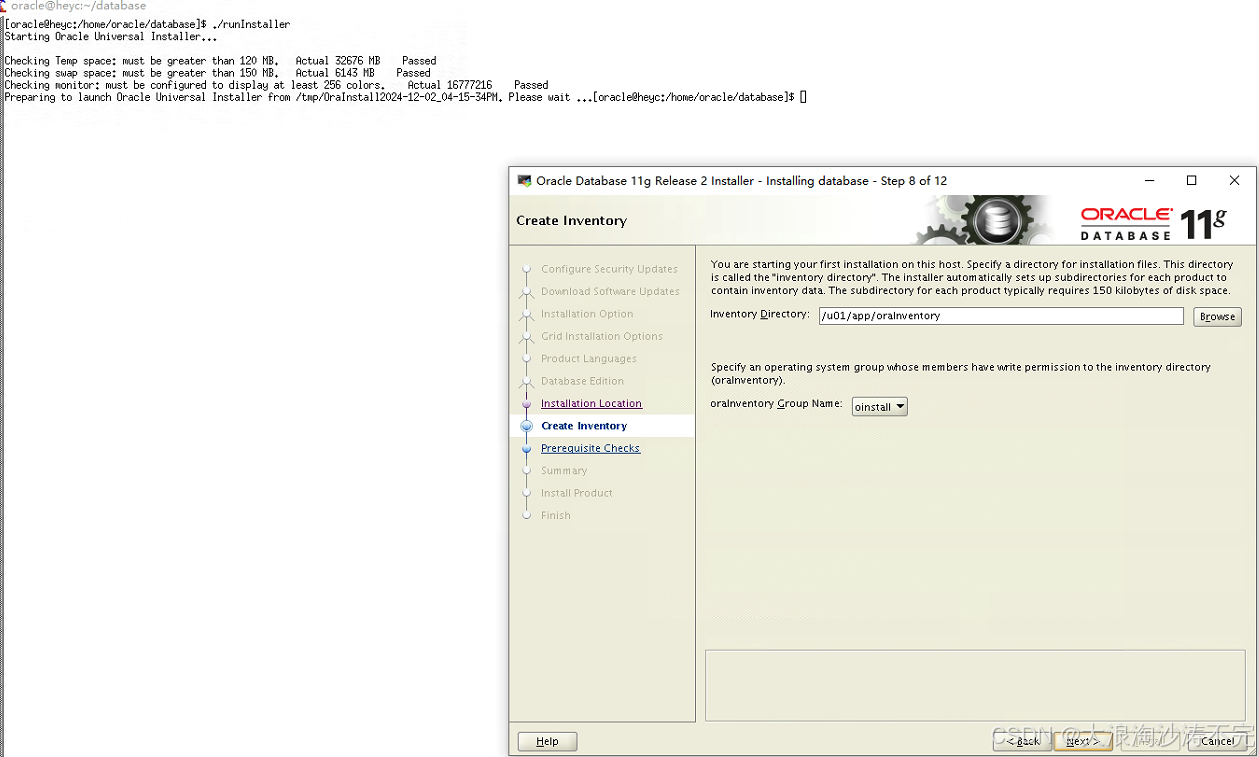1259x757 pixels.
Task: Click the Installation Option step
Action: [587, 314]
